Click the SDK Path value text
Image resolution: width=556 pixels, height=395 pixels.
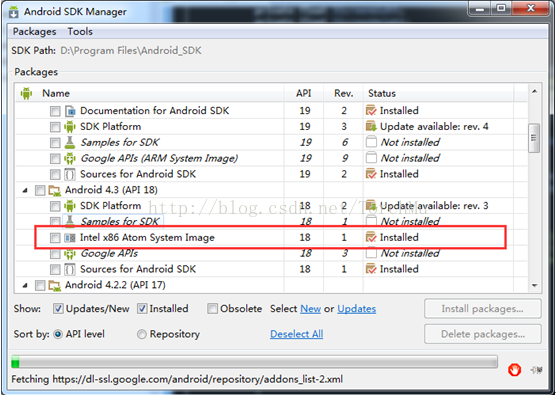click(131, 51)
